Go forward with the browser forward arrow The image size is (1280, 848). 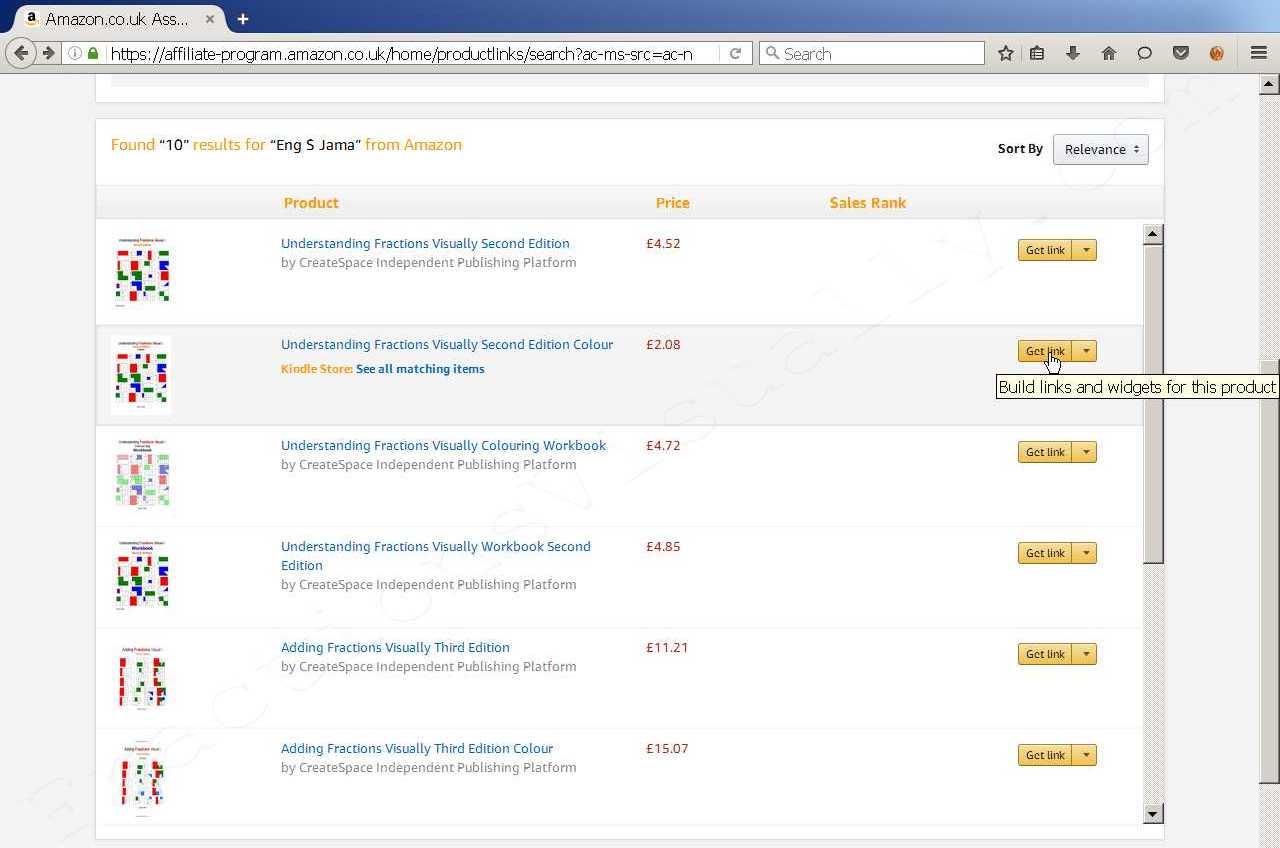(x=47, y=53)
